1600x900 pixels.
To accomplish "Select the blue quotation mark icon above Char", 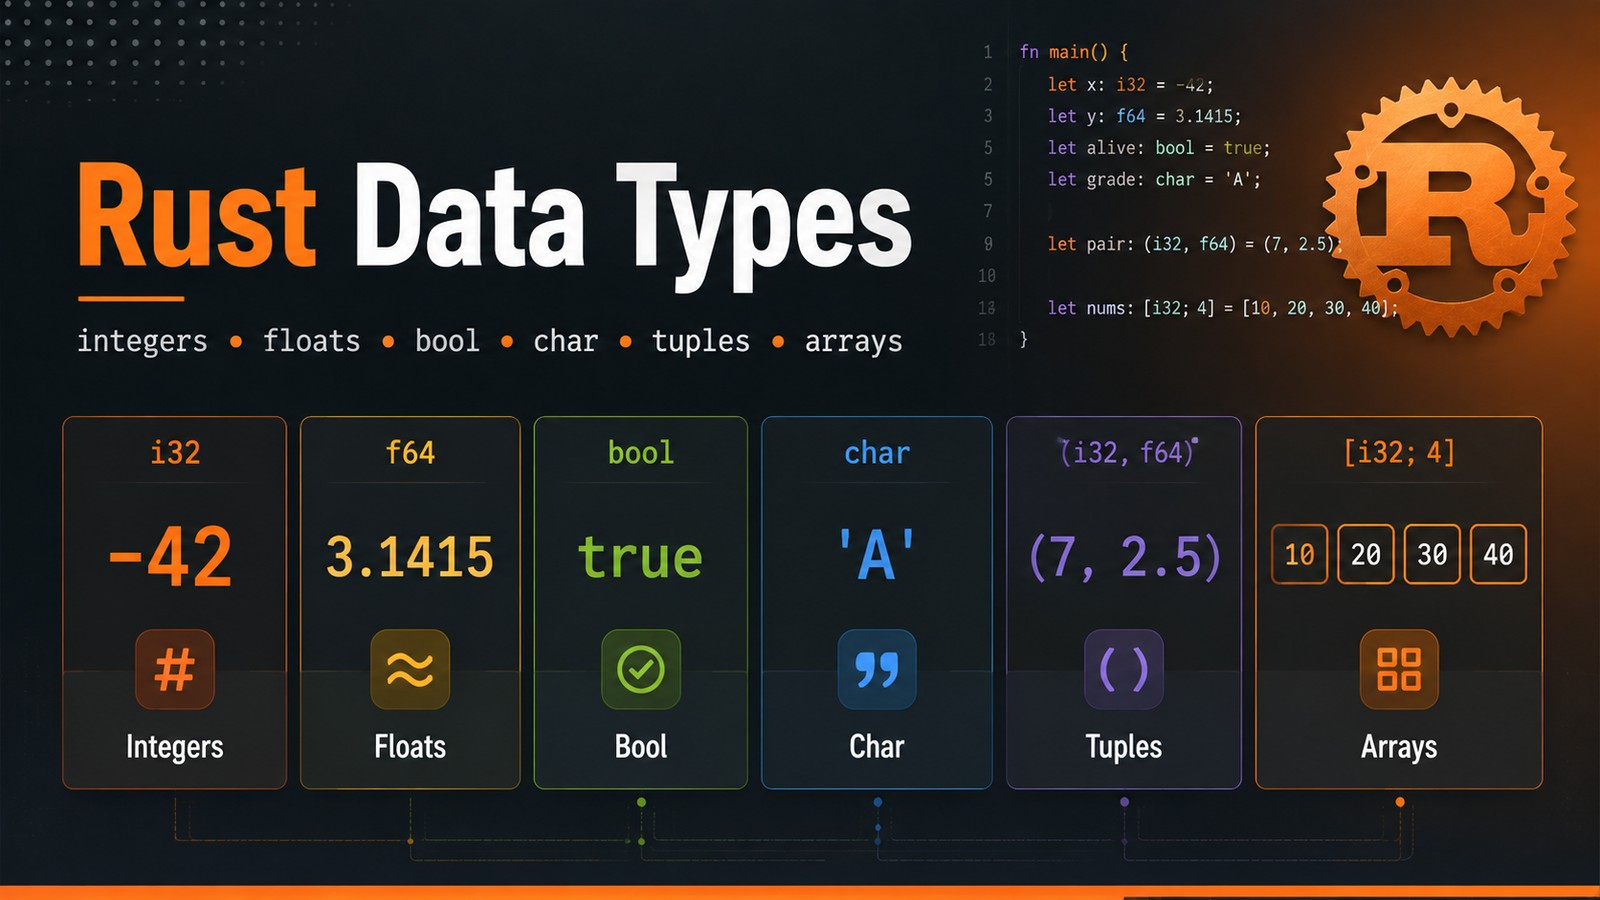I will coord(877,669).
